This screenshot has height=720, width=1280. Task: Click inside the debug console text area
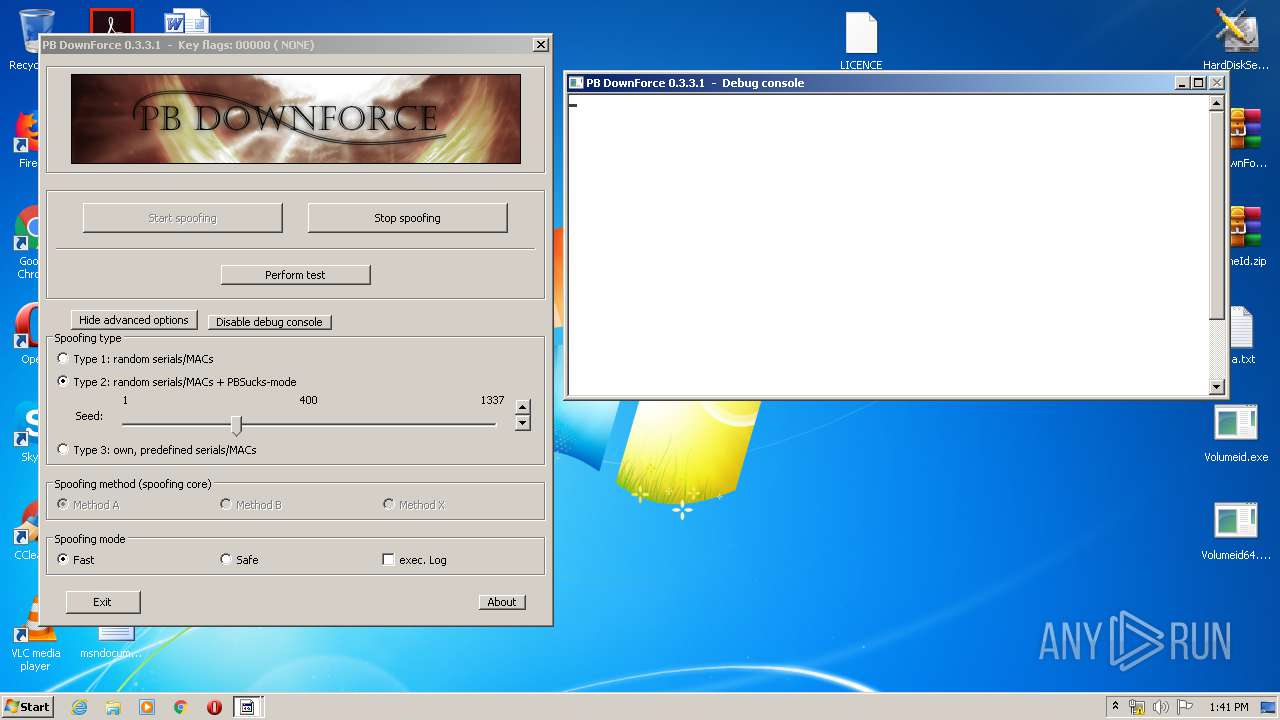[888, 244]
